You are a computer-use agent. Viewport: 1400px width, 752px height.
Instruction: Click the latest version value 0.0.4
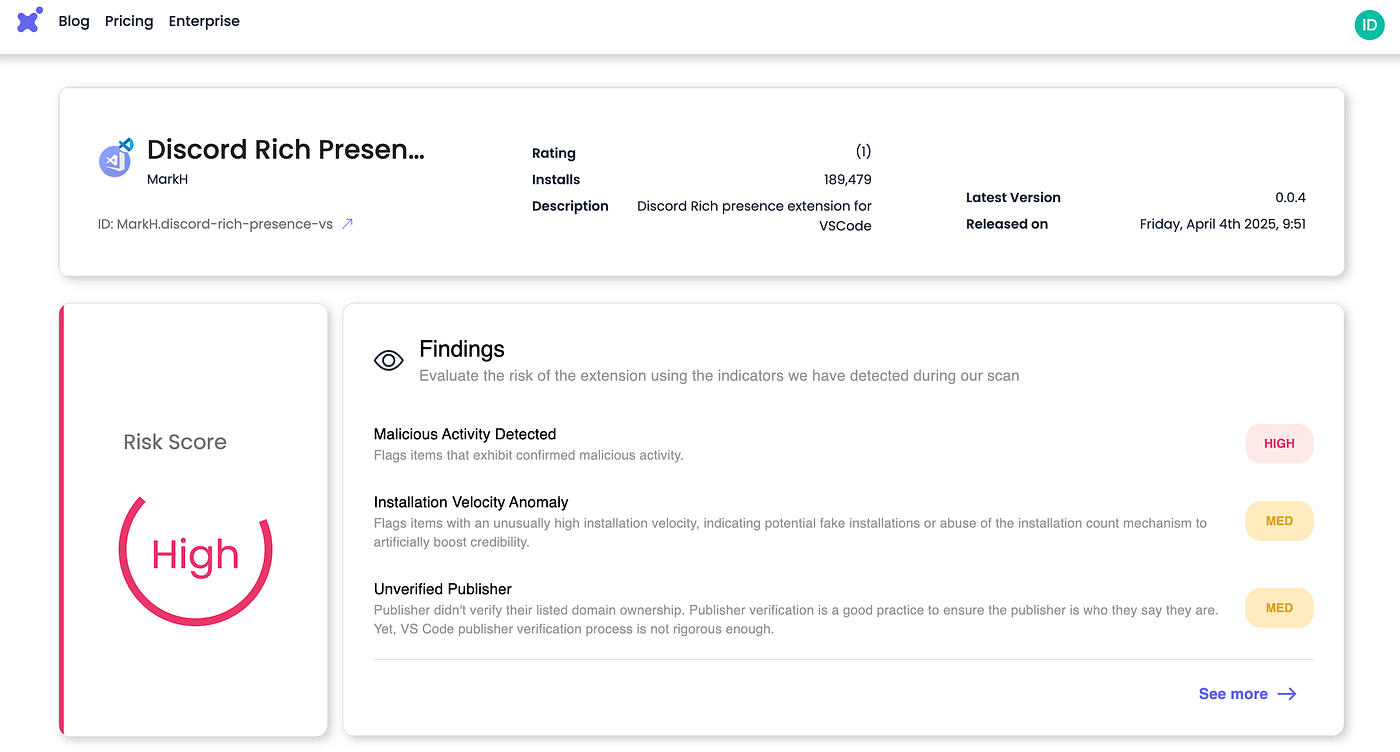coord(1290,198)
